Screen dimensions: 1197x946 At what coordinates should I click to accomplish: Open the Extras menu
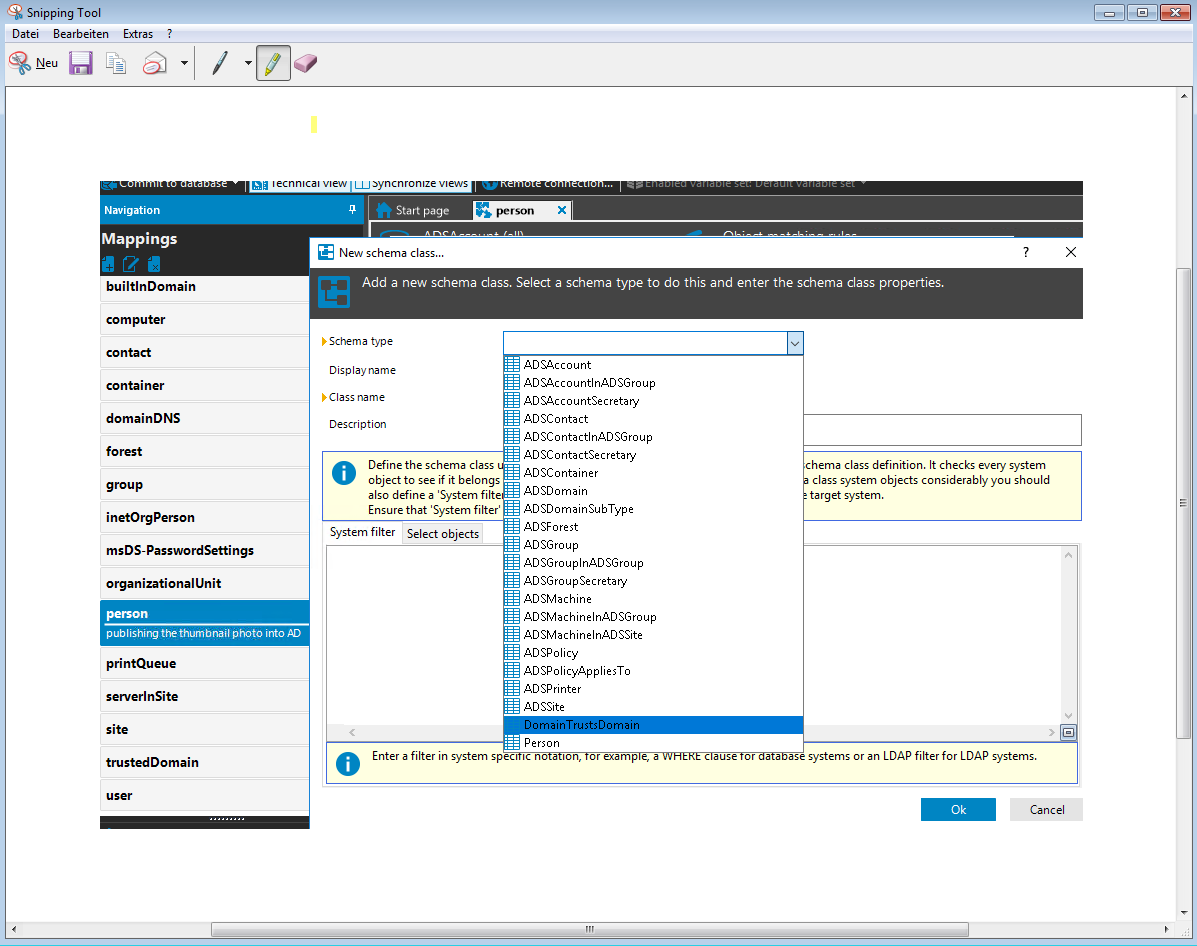click(137, 34)
